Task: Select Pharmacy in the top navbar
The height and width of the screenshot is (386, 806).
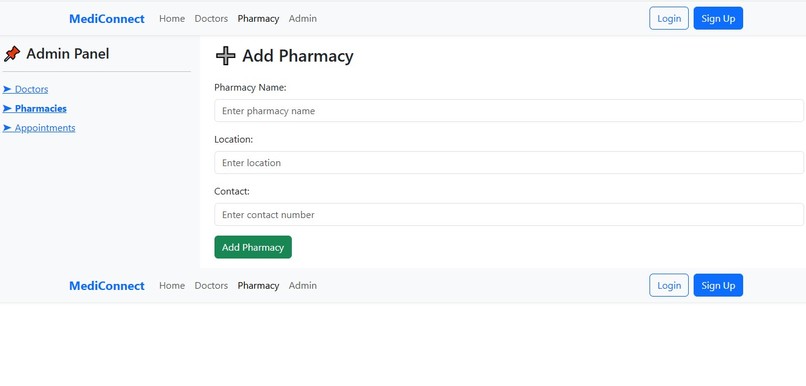Action: 258,19
